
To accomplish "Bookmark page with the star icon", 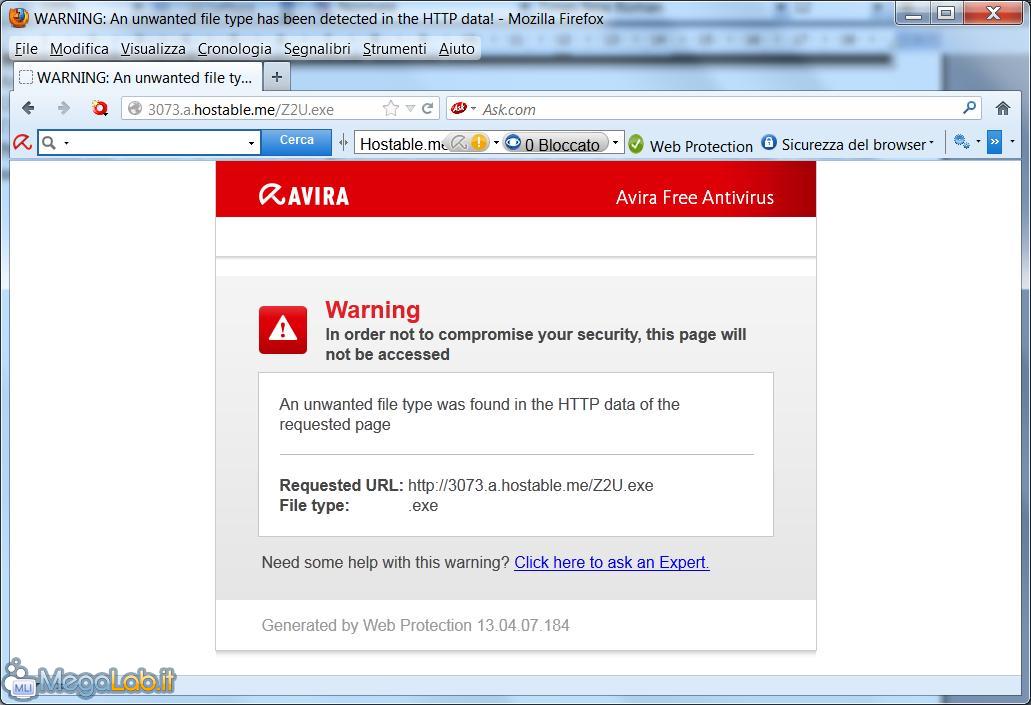I will 391,109.
